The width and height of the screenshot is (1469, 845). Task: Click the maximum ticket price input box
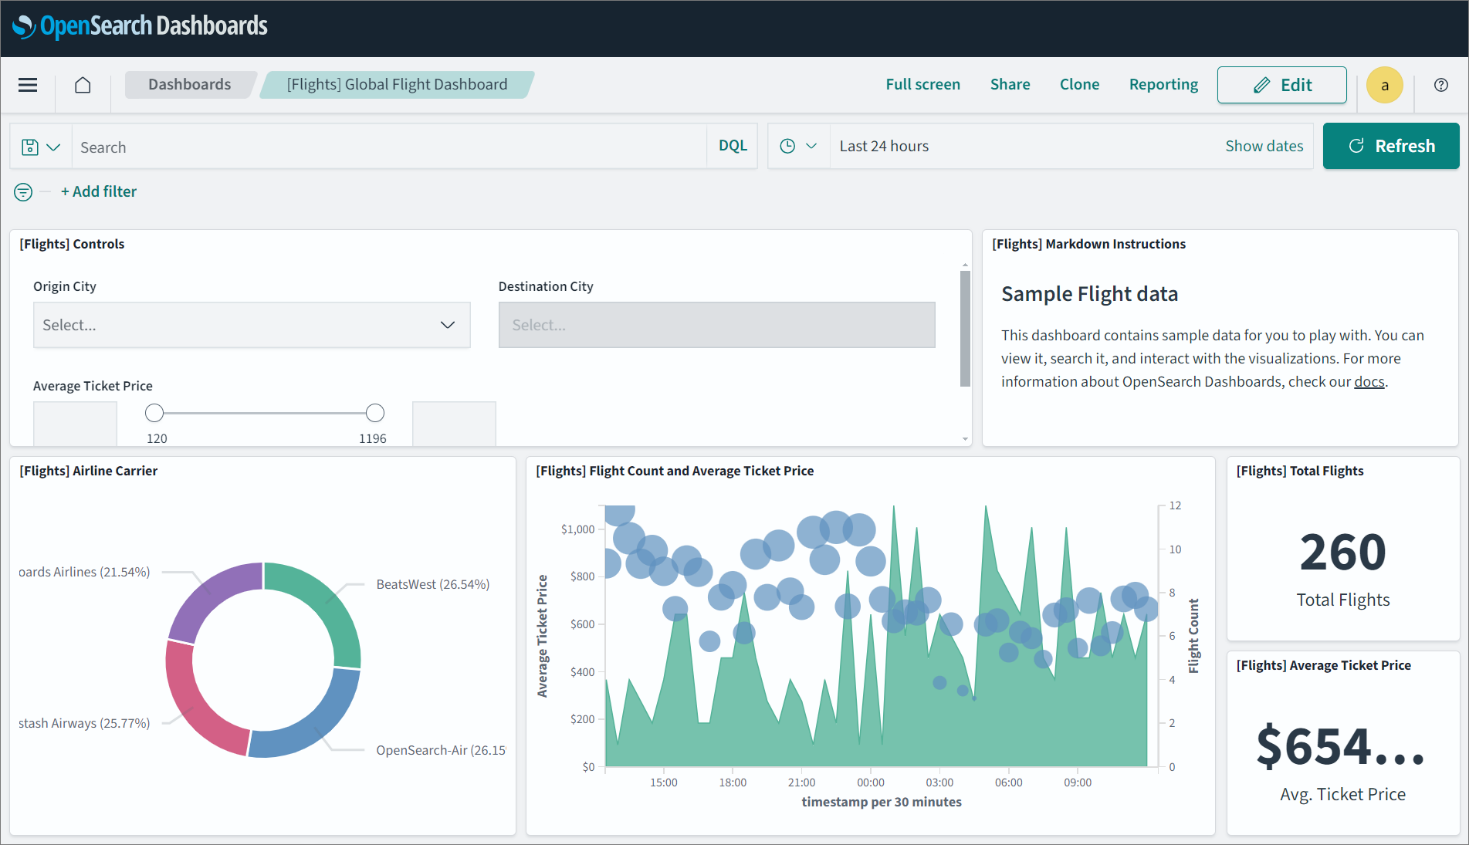[x=454, y=424]
